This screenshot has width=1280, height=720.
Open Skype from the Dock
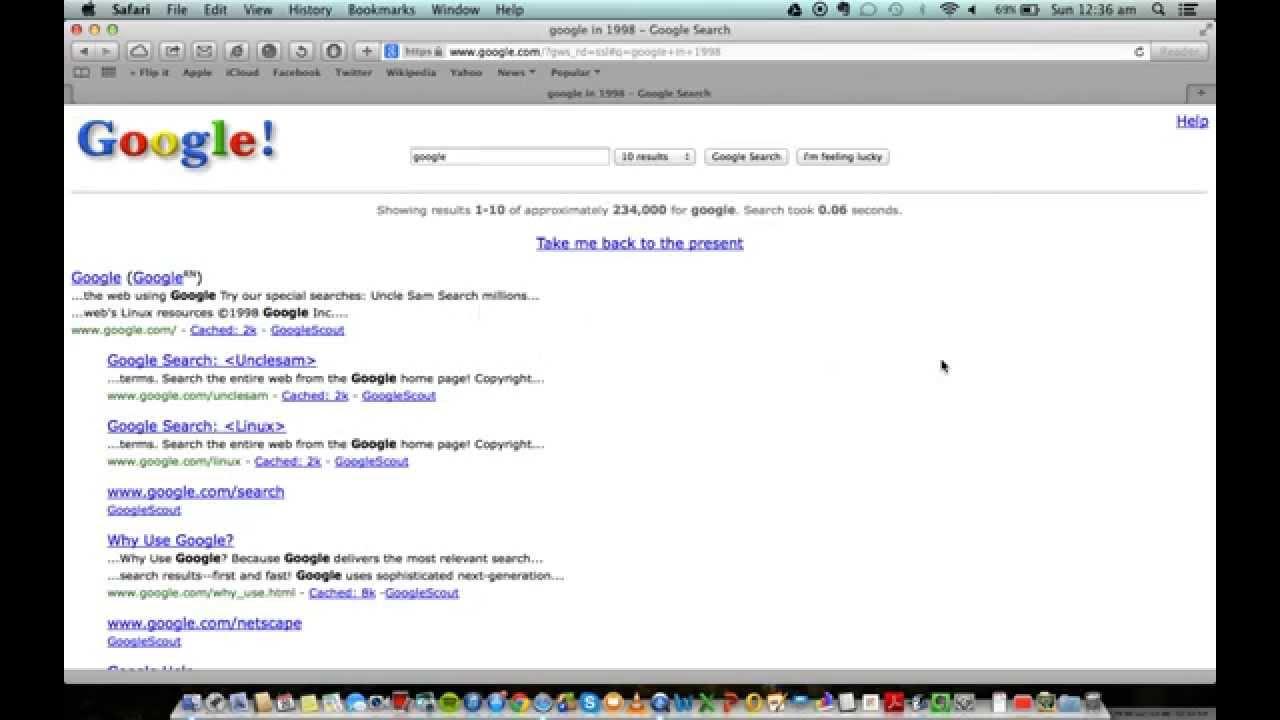[589, 703]
